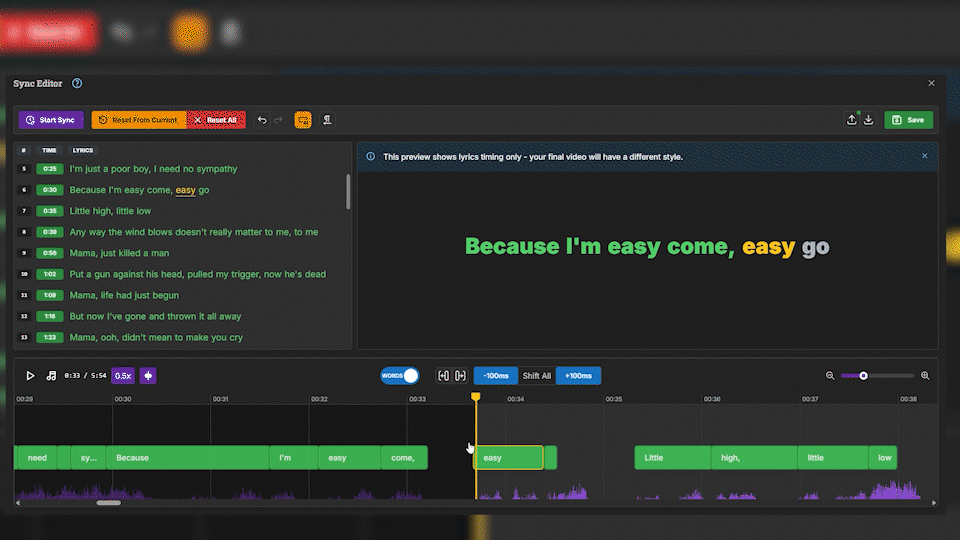Screen dimensions: 960x540
Task: Select the 'sy...' word block on timeline
Action: coord(89,457)
